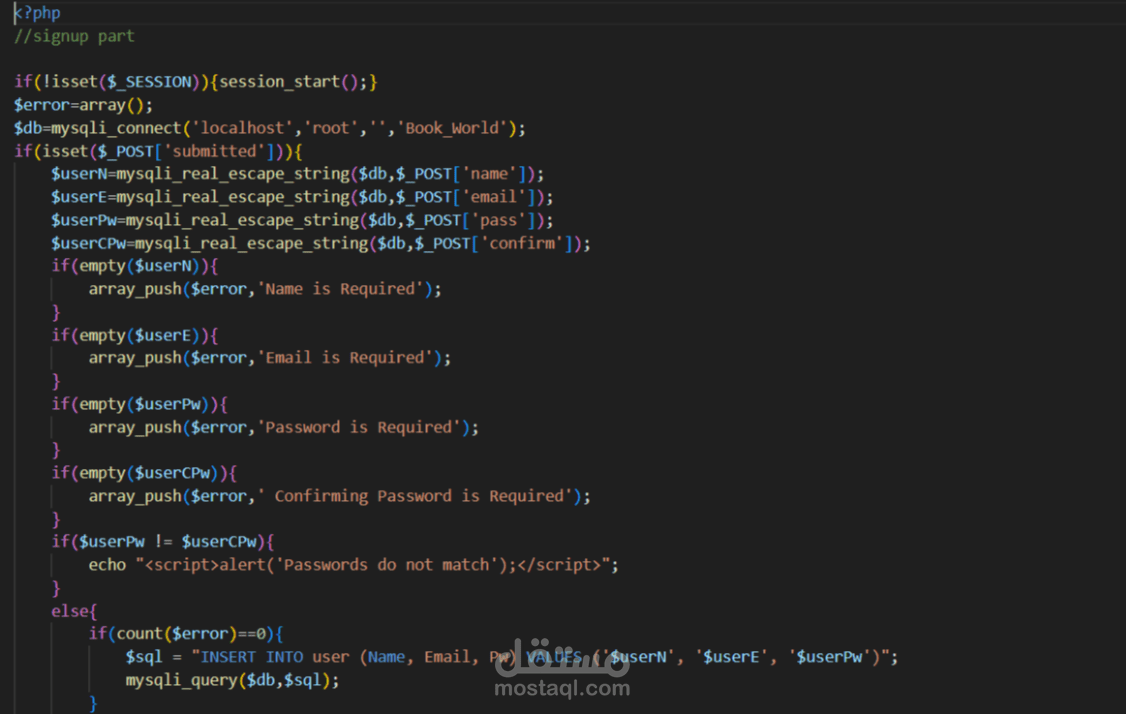
Task: Click the if($userPw != $userCPw) line
Action: click(162, 542)
